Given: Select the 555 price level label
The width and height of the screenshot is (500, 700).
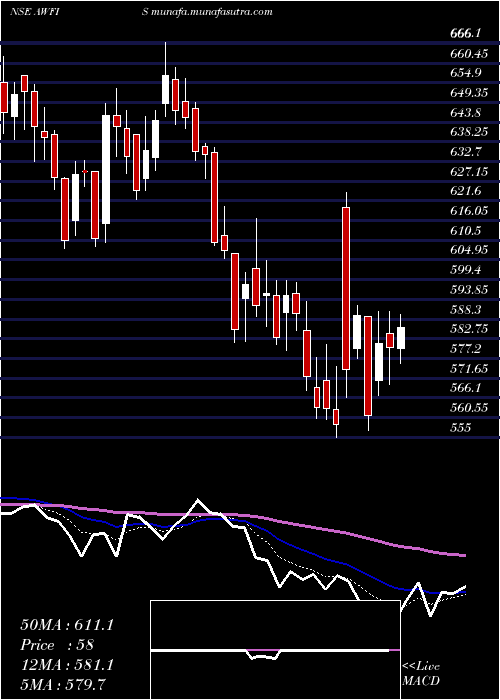Looking at the screenshot, I should [x=461, y=427].
